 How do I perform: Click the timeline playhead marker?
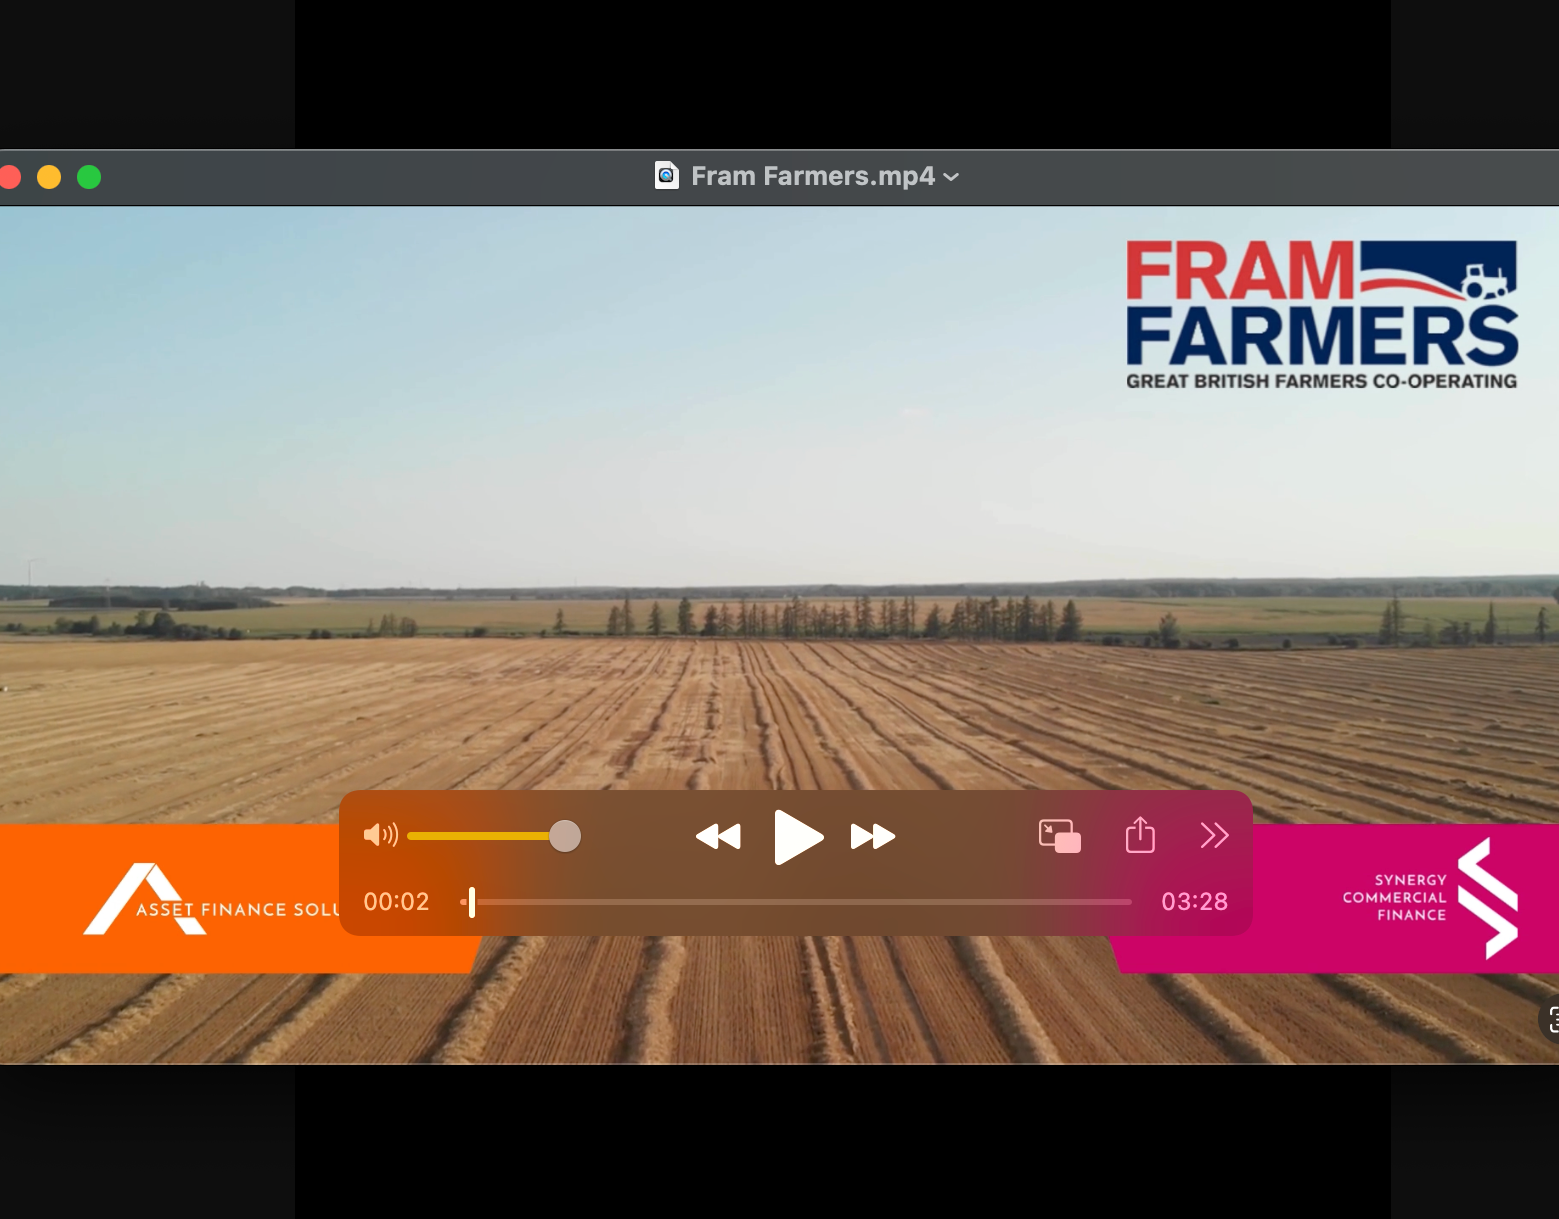pyautogui.click(x=472, y=902)
